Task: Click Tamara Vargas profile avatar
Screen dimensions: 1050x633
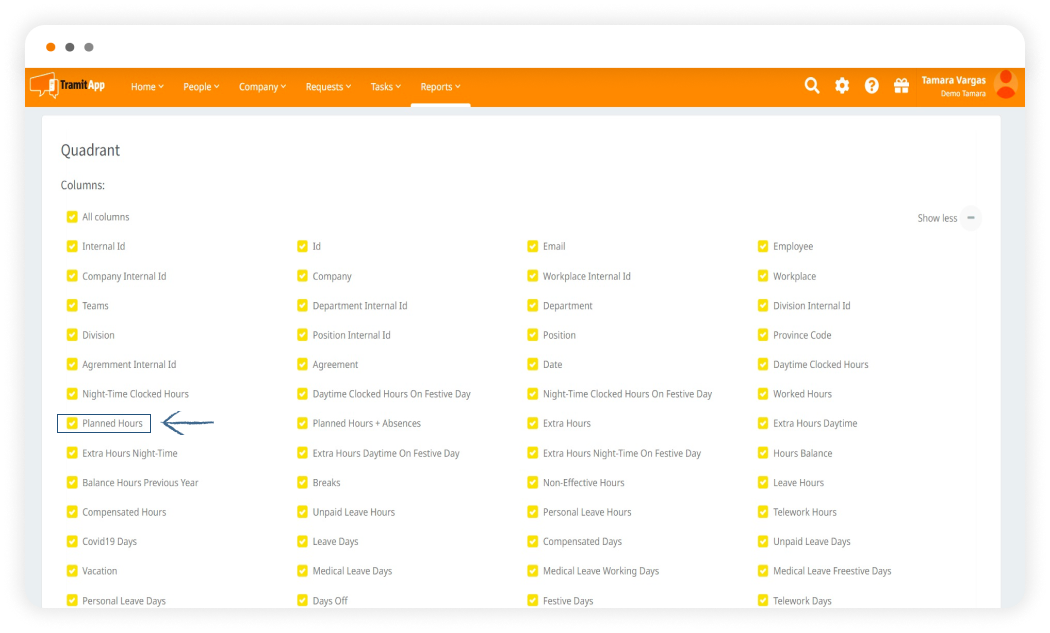Action: [1005, 85]
